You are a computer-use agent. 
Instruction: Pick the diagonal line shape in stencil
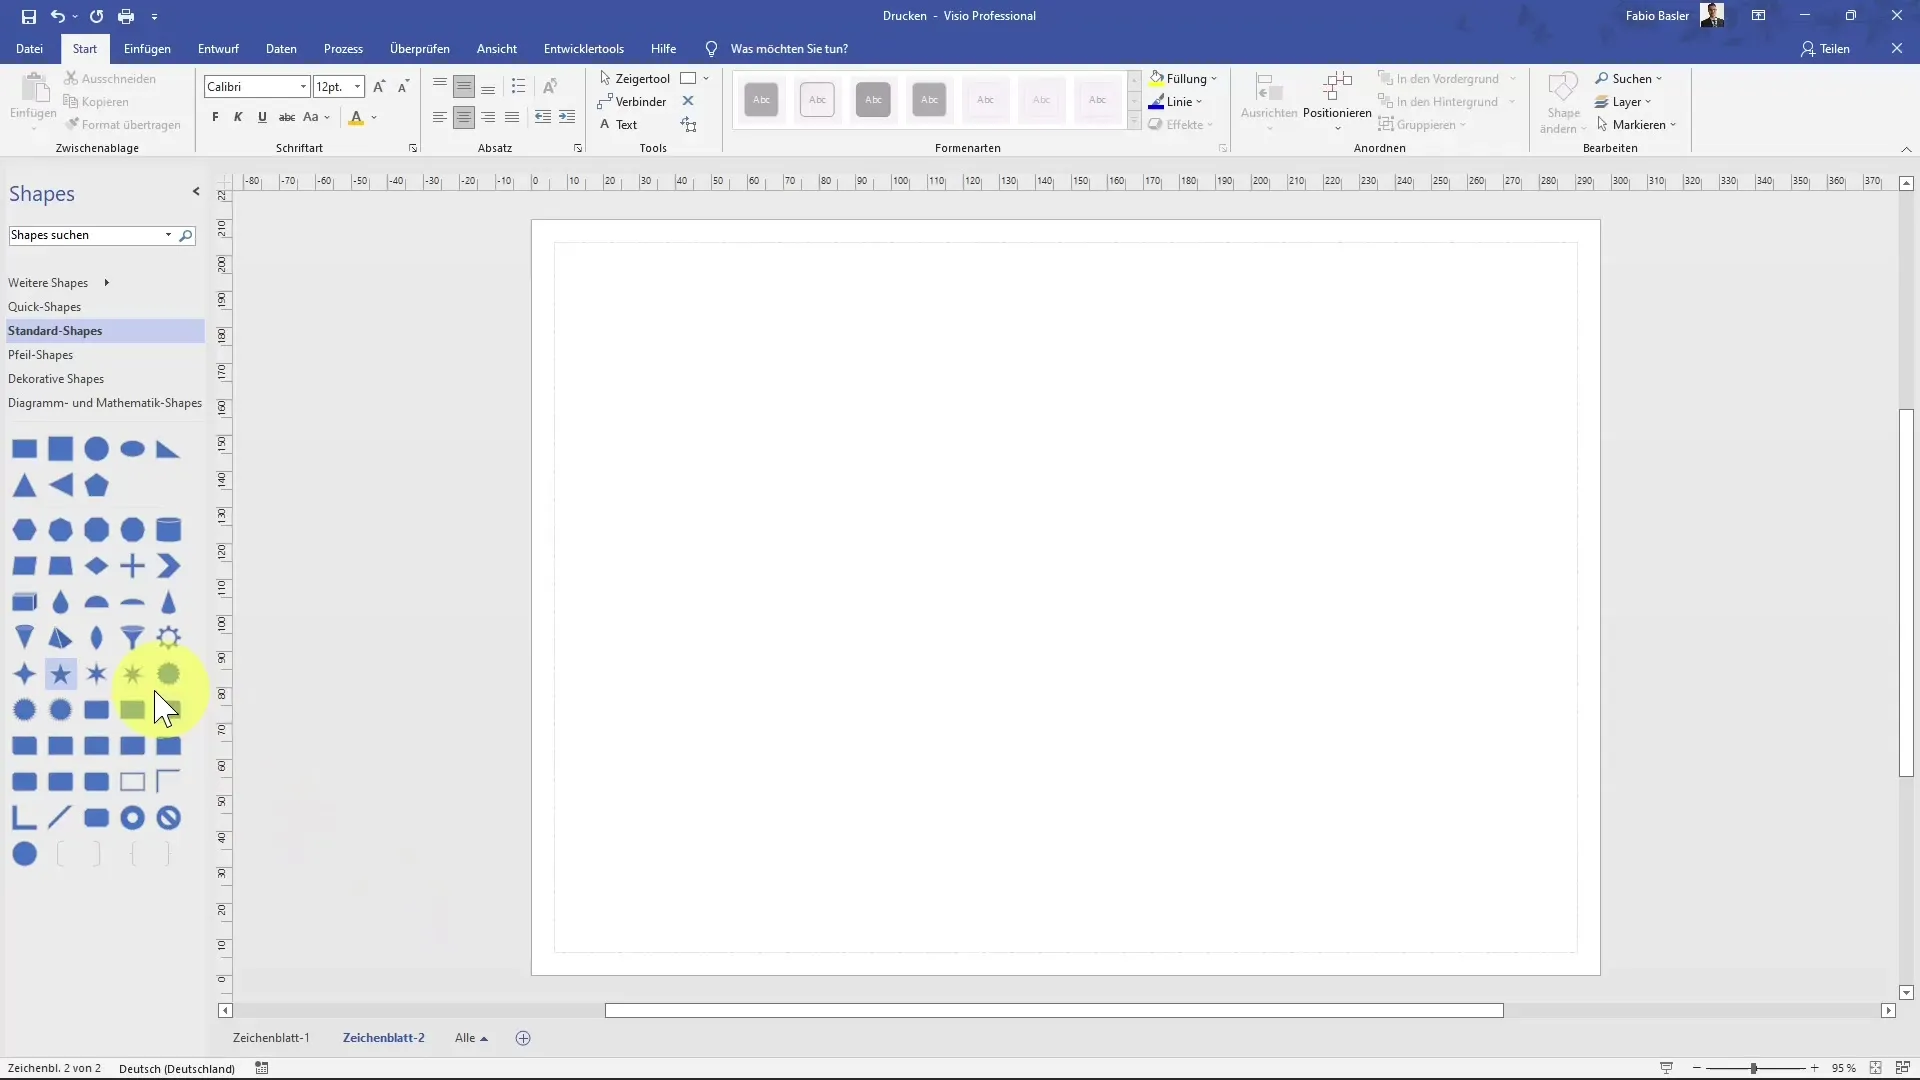[x=60, y=817]
